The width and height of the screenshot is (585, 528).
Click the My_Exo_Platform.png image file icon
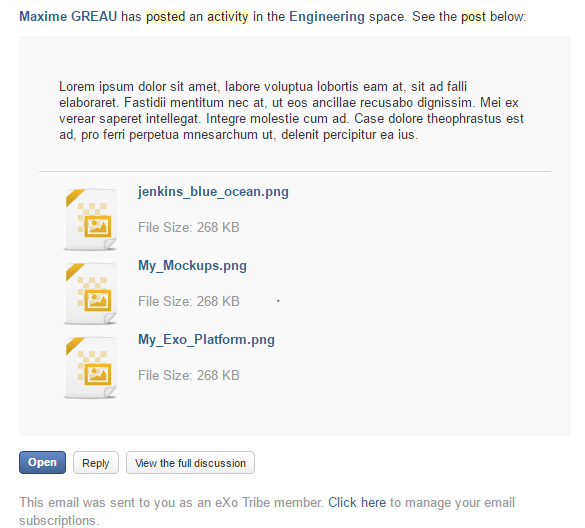coord(91,367)
